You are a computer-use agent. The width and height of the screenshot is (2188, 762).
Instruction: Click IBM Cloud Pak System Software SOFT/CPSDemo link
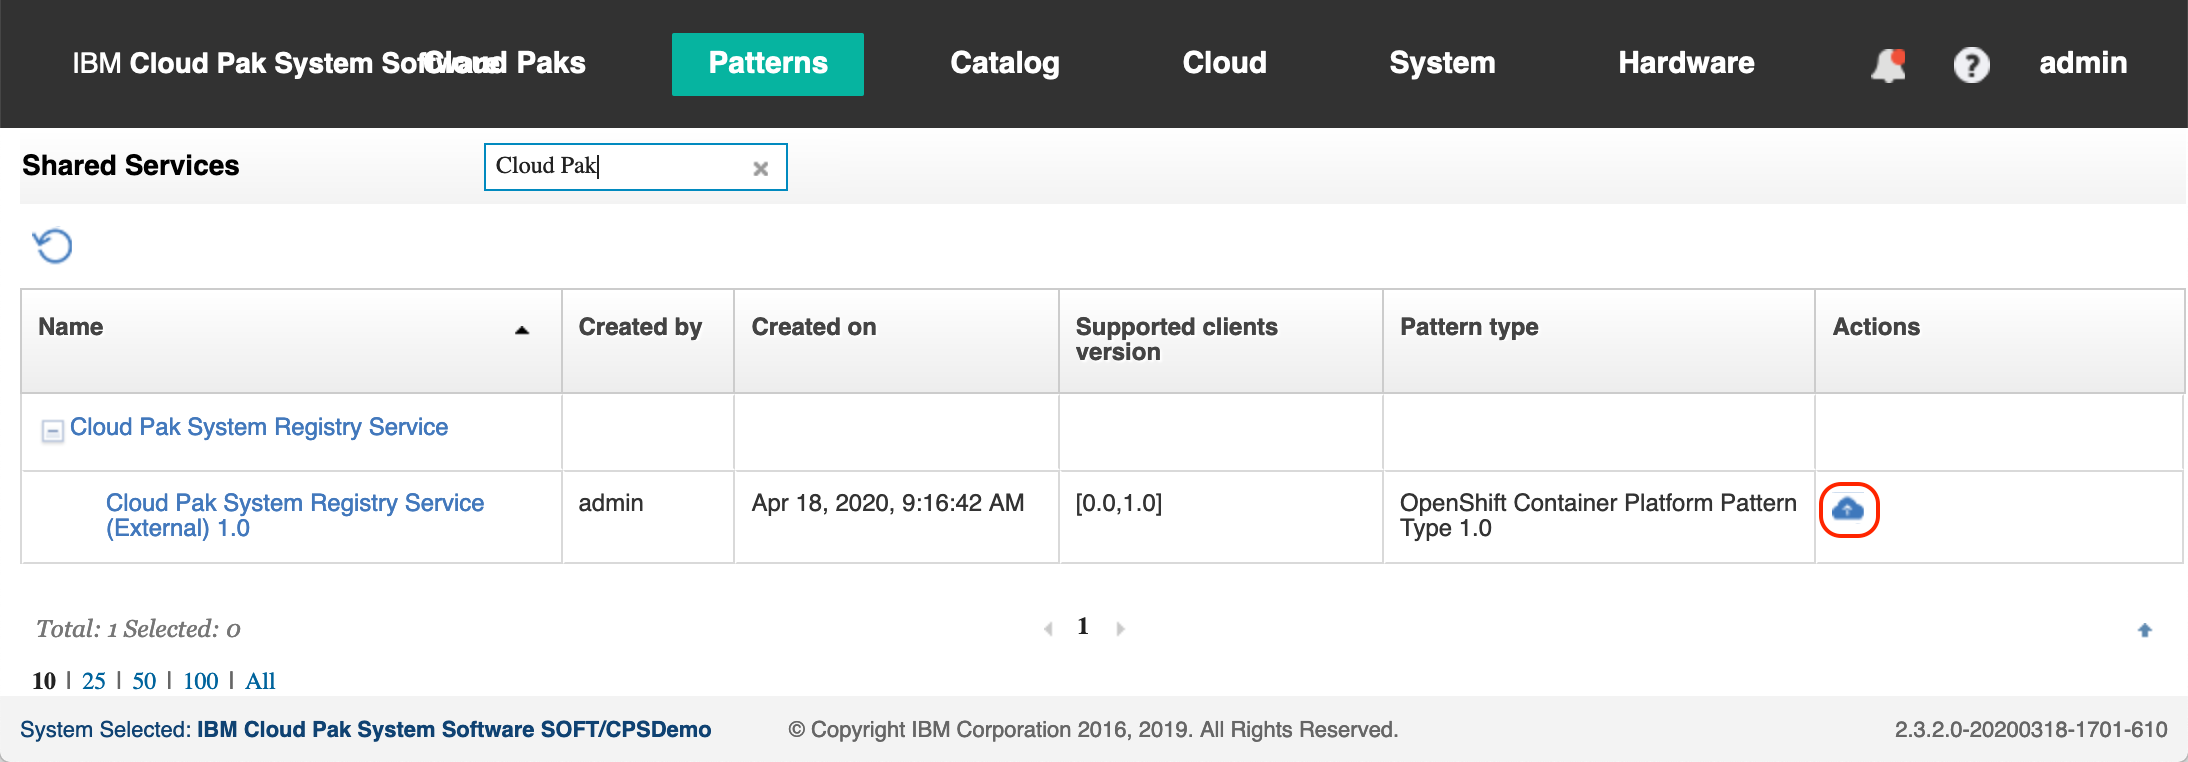click(454, 730)
